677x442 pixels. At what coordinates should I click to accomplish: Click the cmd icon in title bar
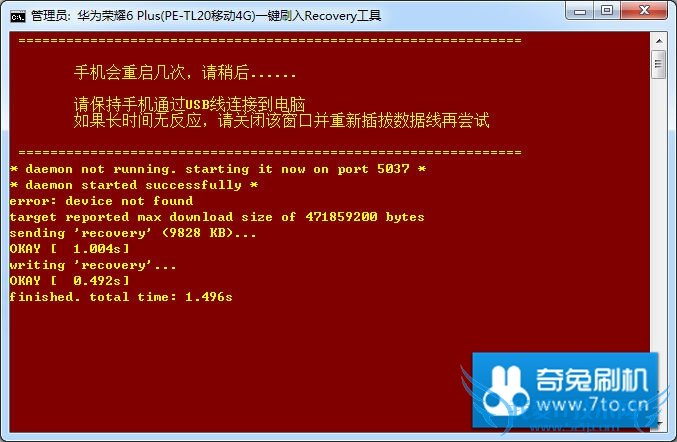(x=17, y=16)
